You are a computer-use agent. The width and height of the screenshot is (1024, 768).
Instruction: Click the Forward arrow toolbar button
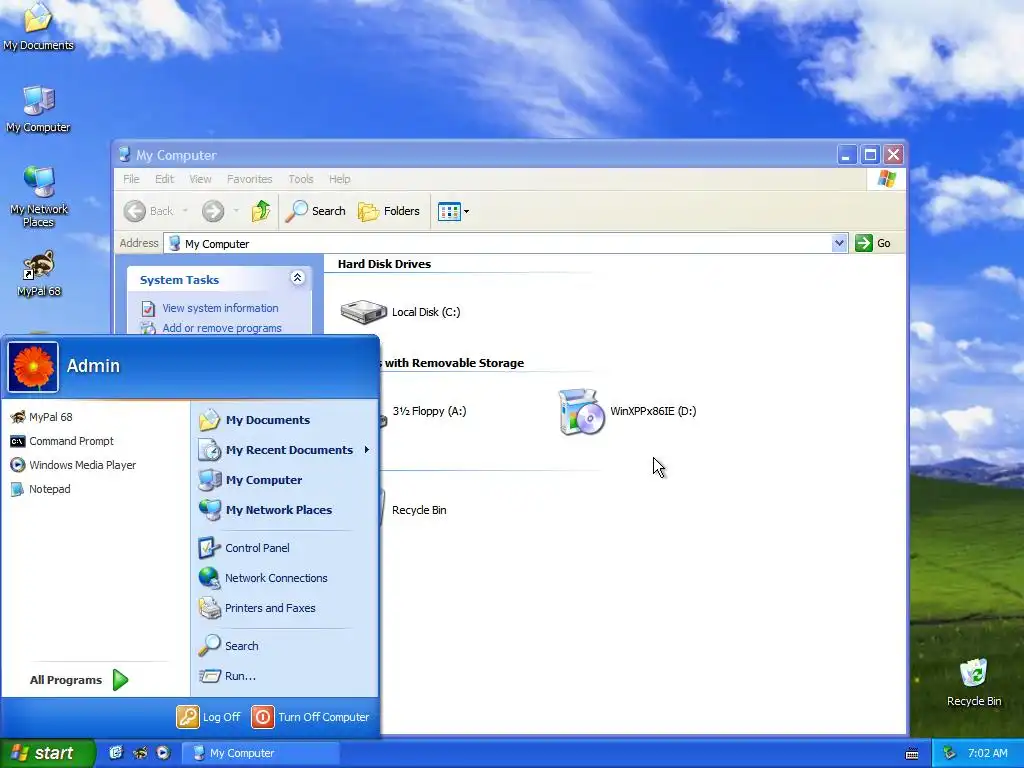213,211
